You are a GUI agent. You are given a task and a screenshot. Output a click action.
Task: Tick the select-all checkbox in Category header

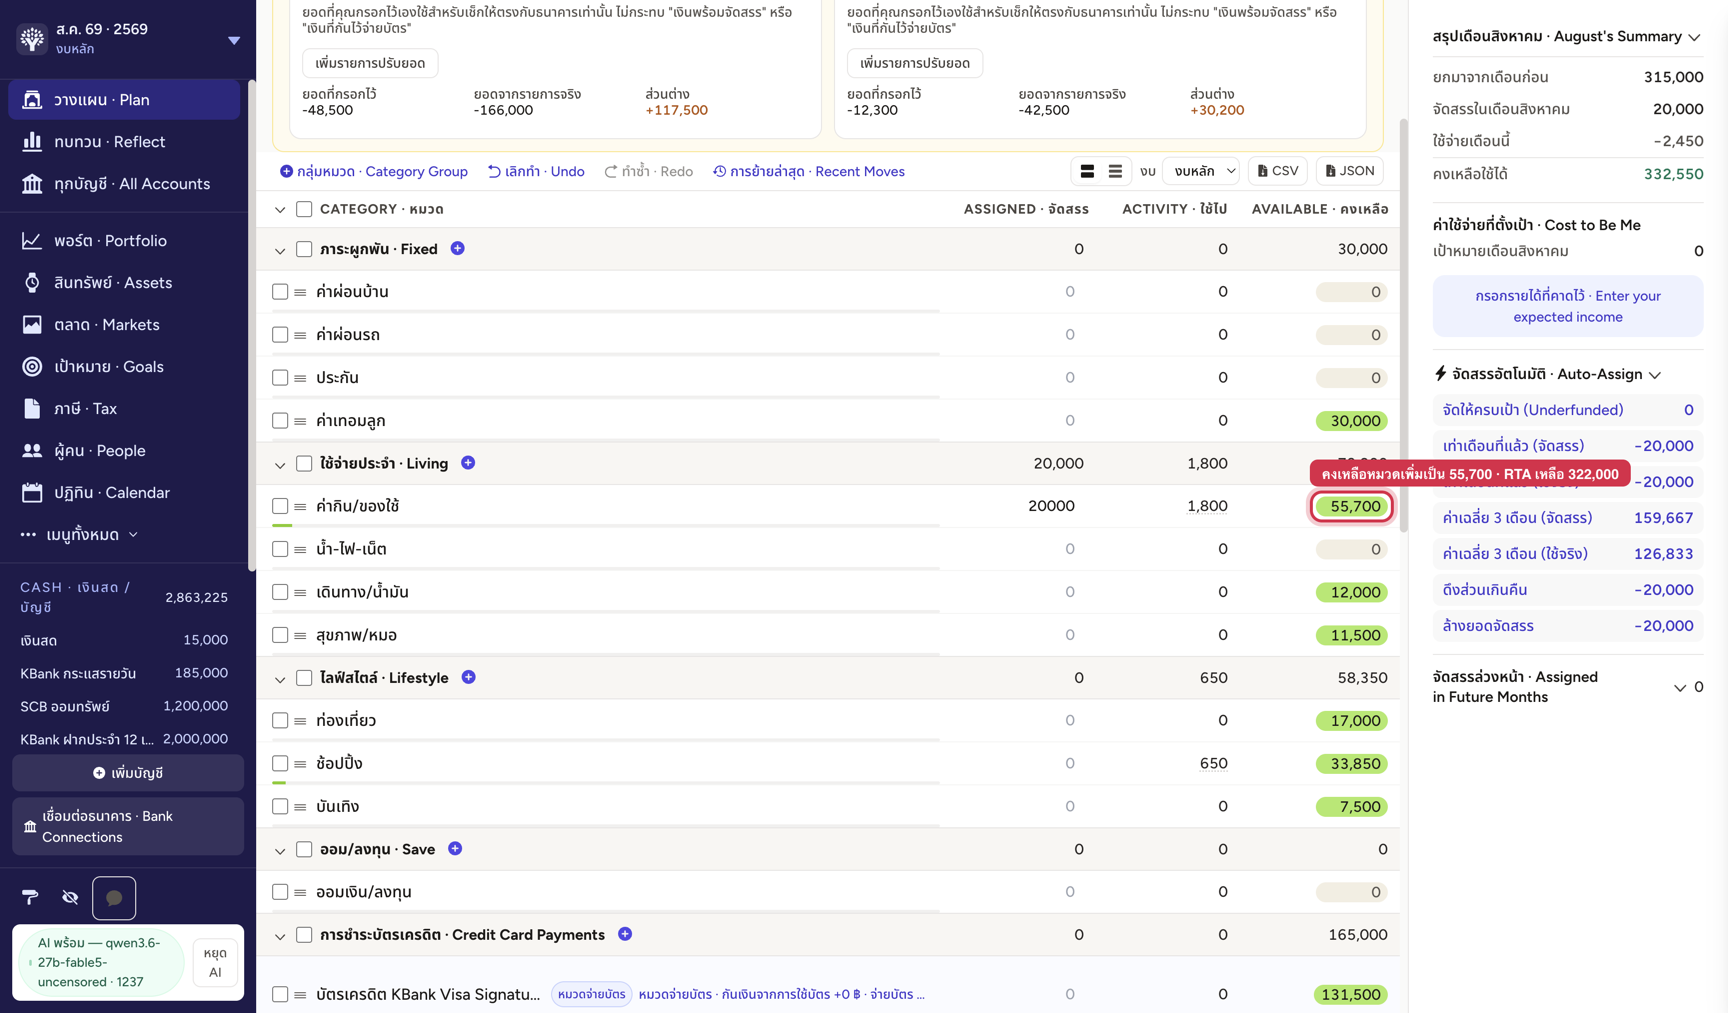[x=304, y=209]
